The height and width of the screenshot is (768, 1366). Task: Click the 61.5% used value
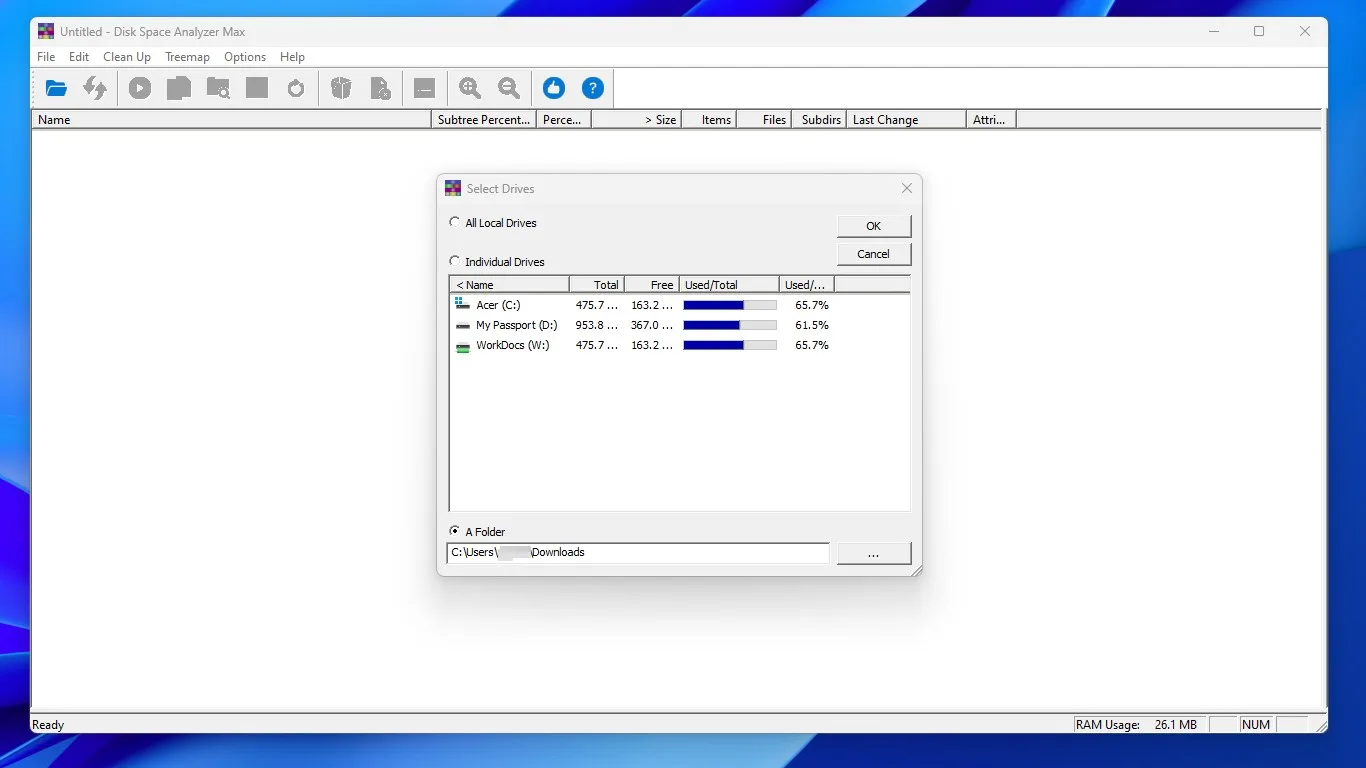click(812, 325)
